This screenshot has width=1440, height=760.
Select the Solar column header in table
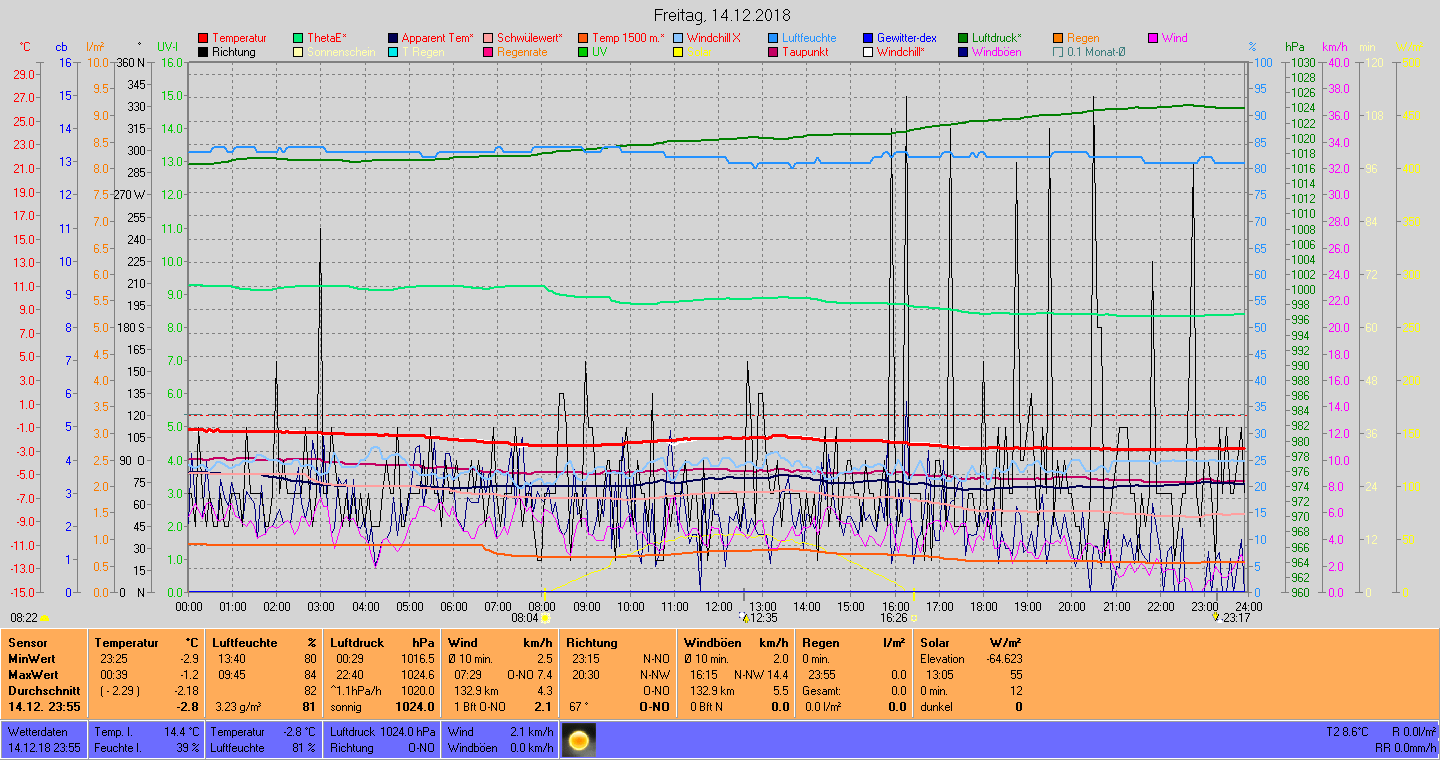(935, 643)
